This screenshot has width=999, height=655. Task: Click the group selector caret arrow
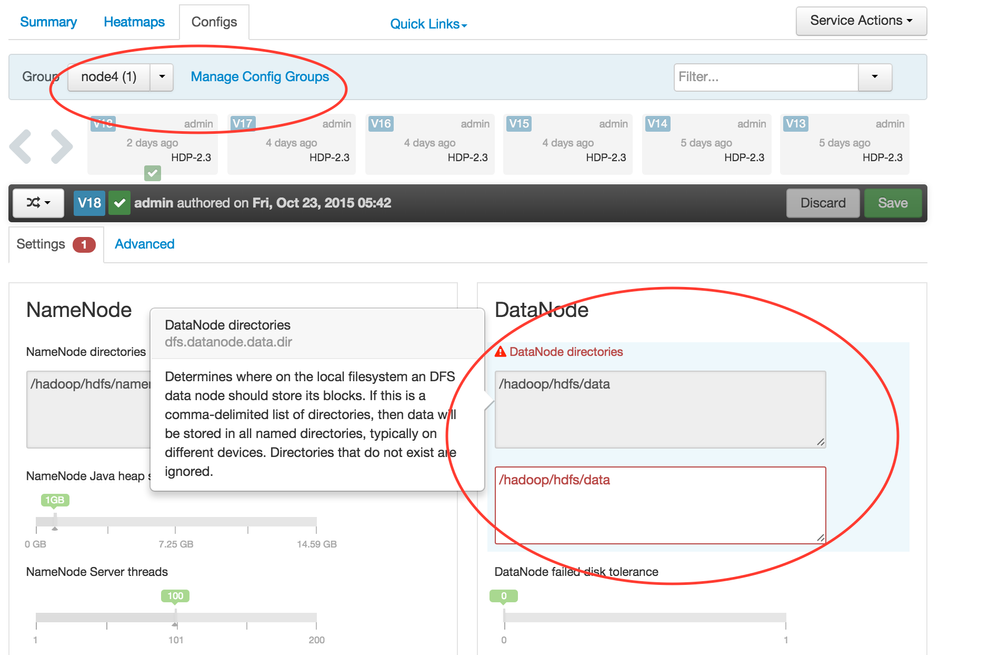(162, 76)
